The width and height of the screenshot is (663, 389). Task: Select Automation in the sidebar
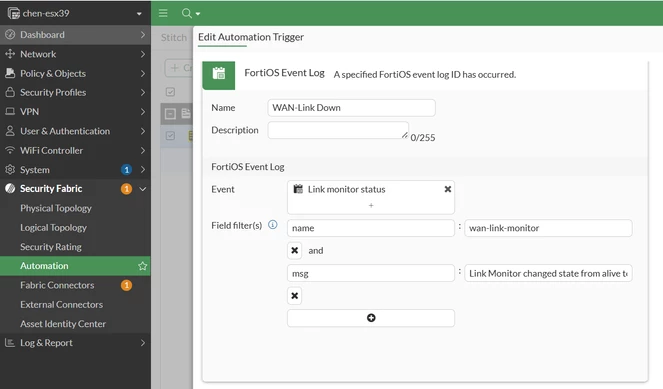point(75,266)
